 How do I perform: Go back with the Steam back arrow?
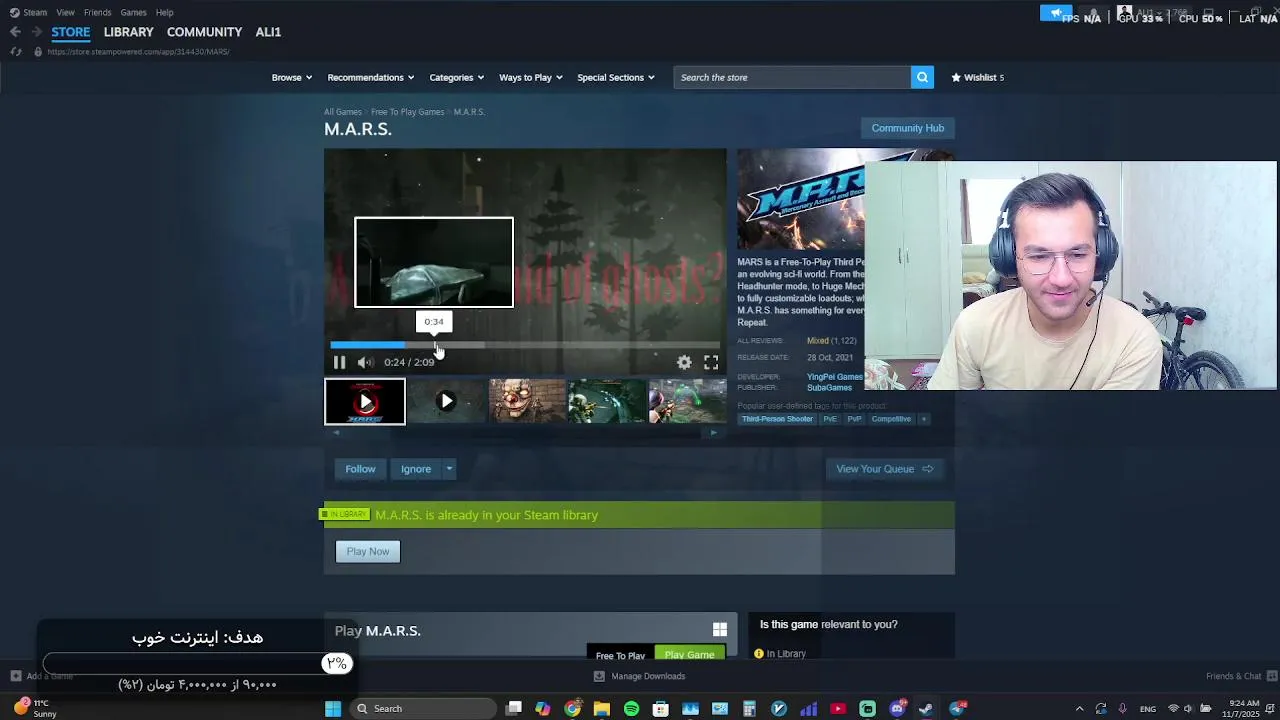pyautogui.click(x=15, y=32)
